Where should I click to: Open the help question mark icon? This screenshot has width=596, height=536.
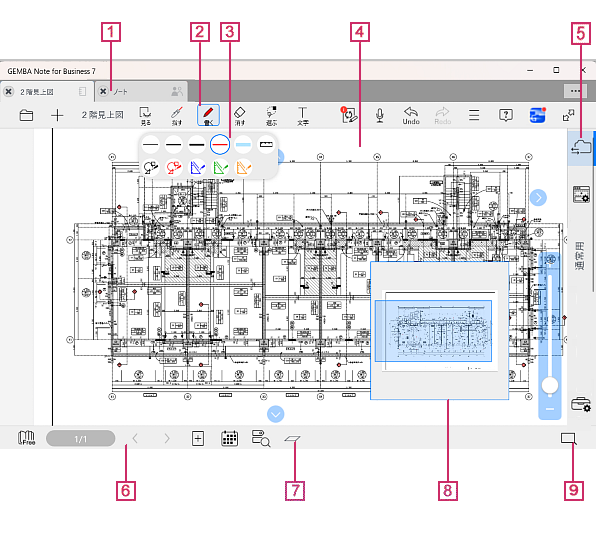[506, 115]
